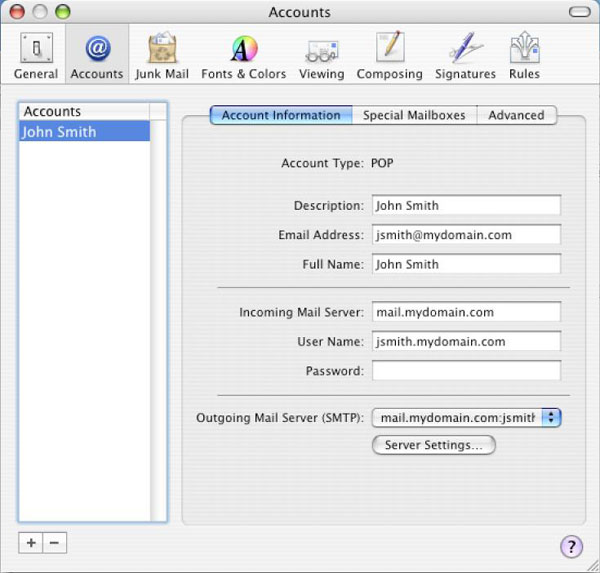This screenshot has width=600, height=573.
Task: Add a new account with plus button
Action: coord(31,543)
